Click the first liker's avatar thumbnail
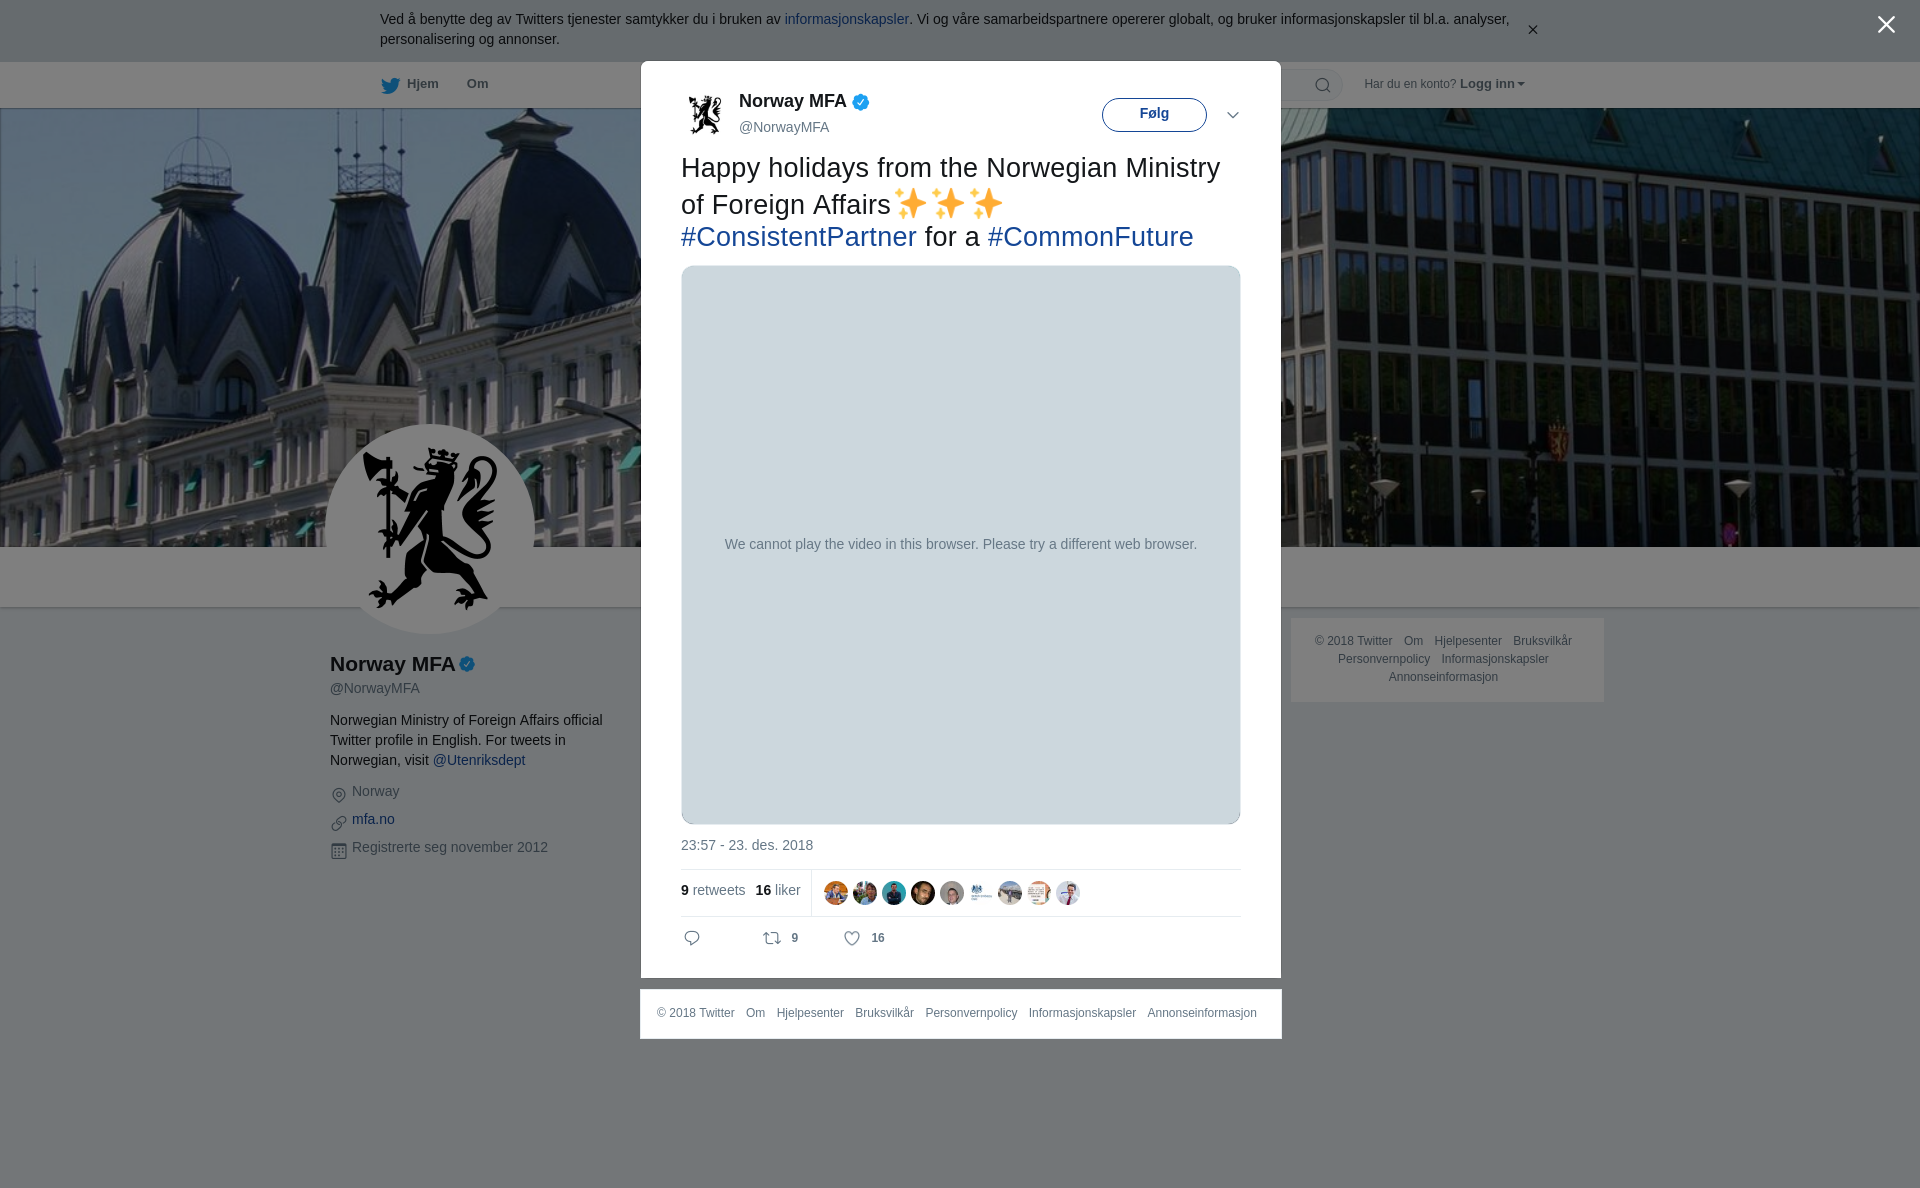The width and height of the screenshot is (1920, 1188). coord(836,893)
